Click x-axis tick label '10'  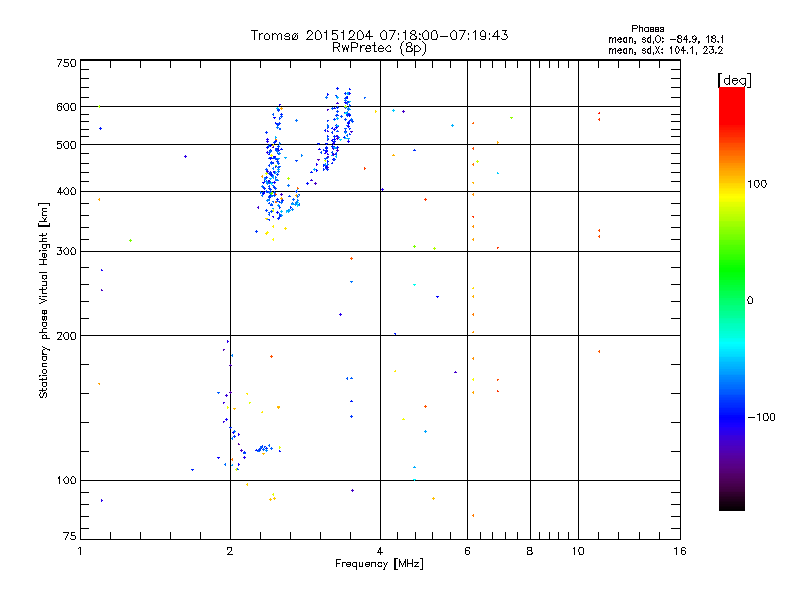(x=578, y=551)
